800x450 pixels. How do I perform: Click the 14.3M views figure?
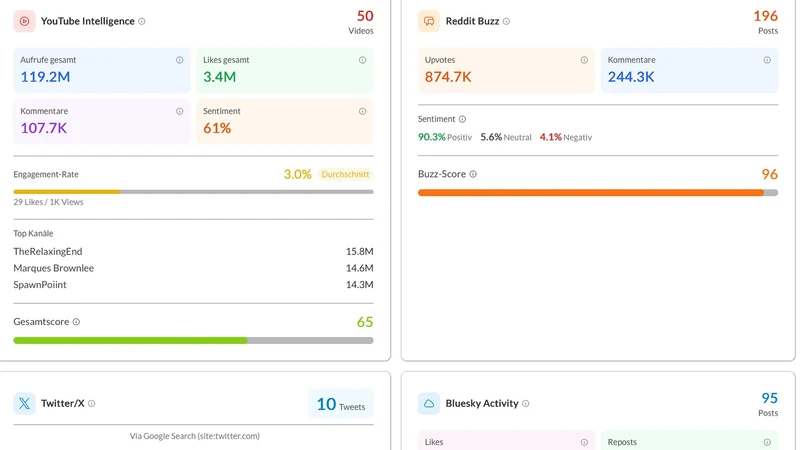[x=360, y=285]
